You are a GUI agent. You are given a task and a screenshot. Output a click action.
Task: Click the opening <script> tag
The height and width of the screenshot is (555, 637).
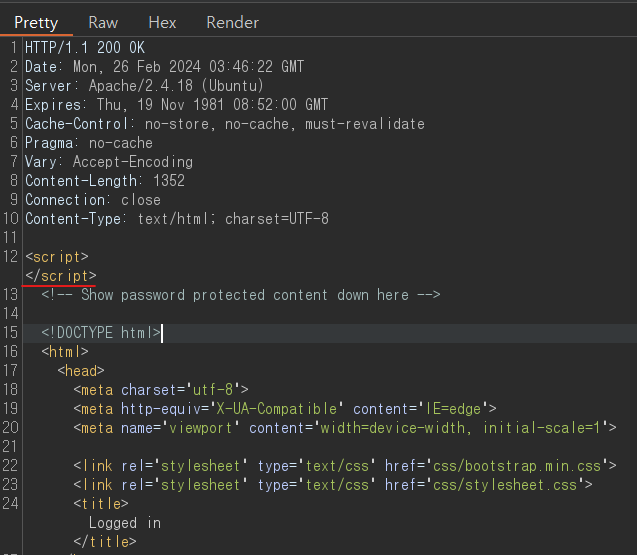[57, 257]
